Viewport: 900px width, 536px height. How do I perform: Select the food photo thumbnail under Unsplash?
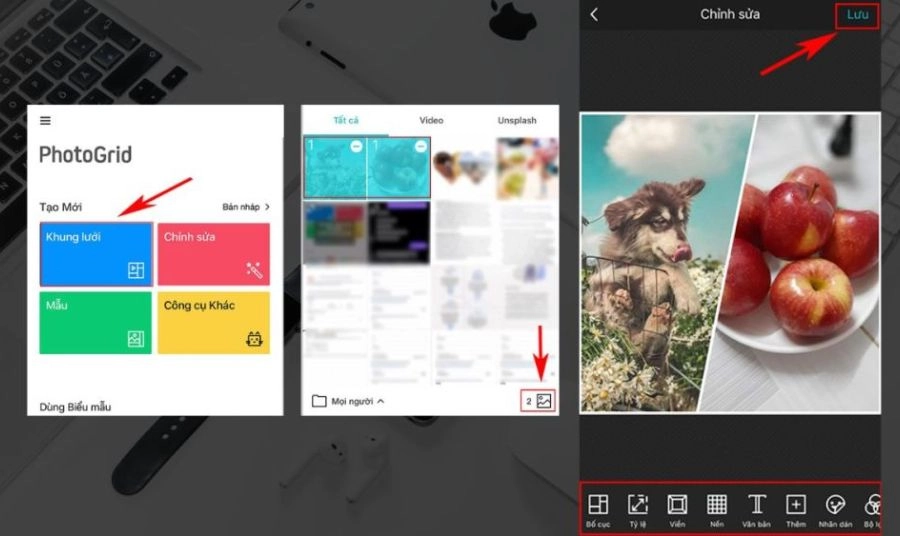click(527, 168)
